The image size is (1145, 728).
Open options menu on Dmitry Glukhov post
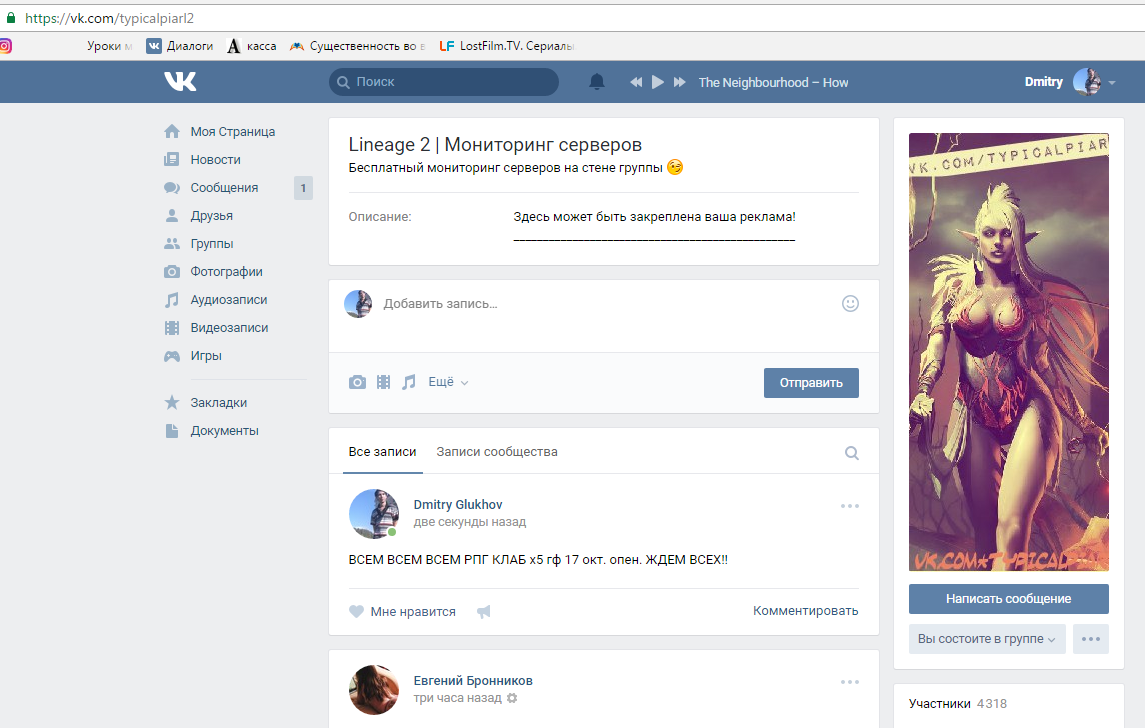pos(850,506)
